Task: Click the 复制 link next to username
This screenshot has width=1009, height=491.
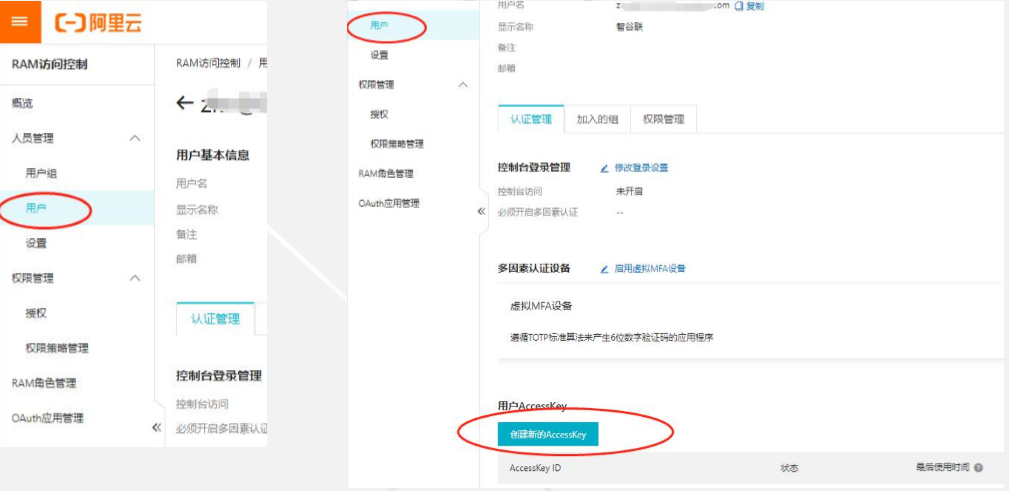Action: [x=754, y=5]
